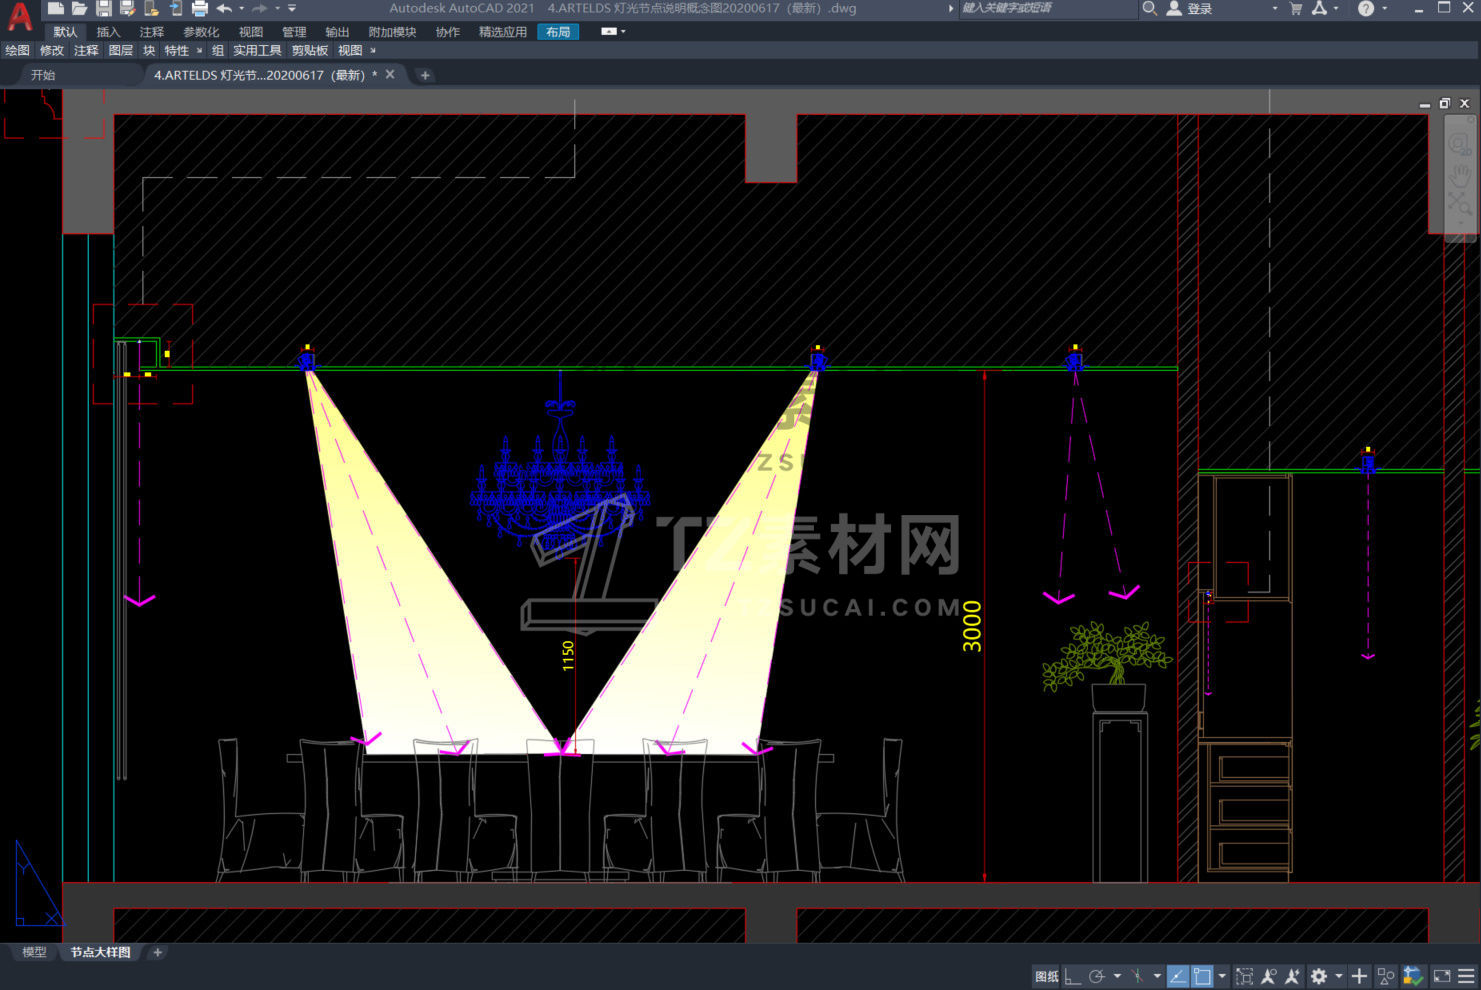
Task: Open the workspace switching gear icon
Action: [1319, 976]
